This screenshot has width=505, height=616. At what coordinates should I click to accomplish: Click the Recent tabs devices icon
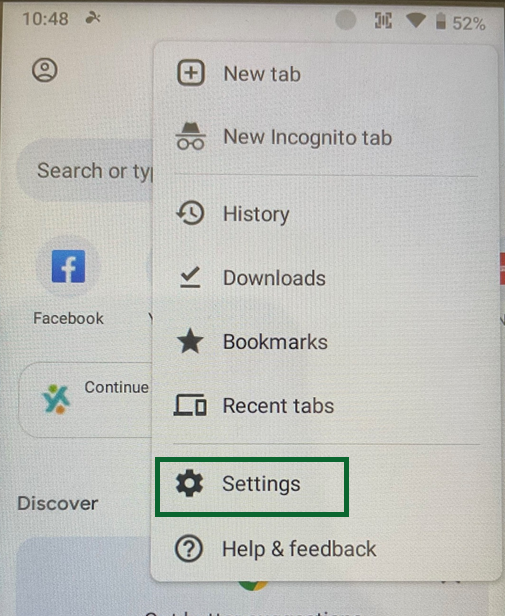coord(190,405)
